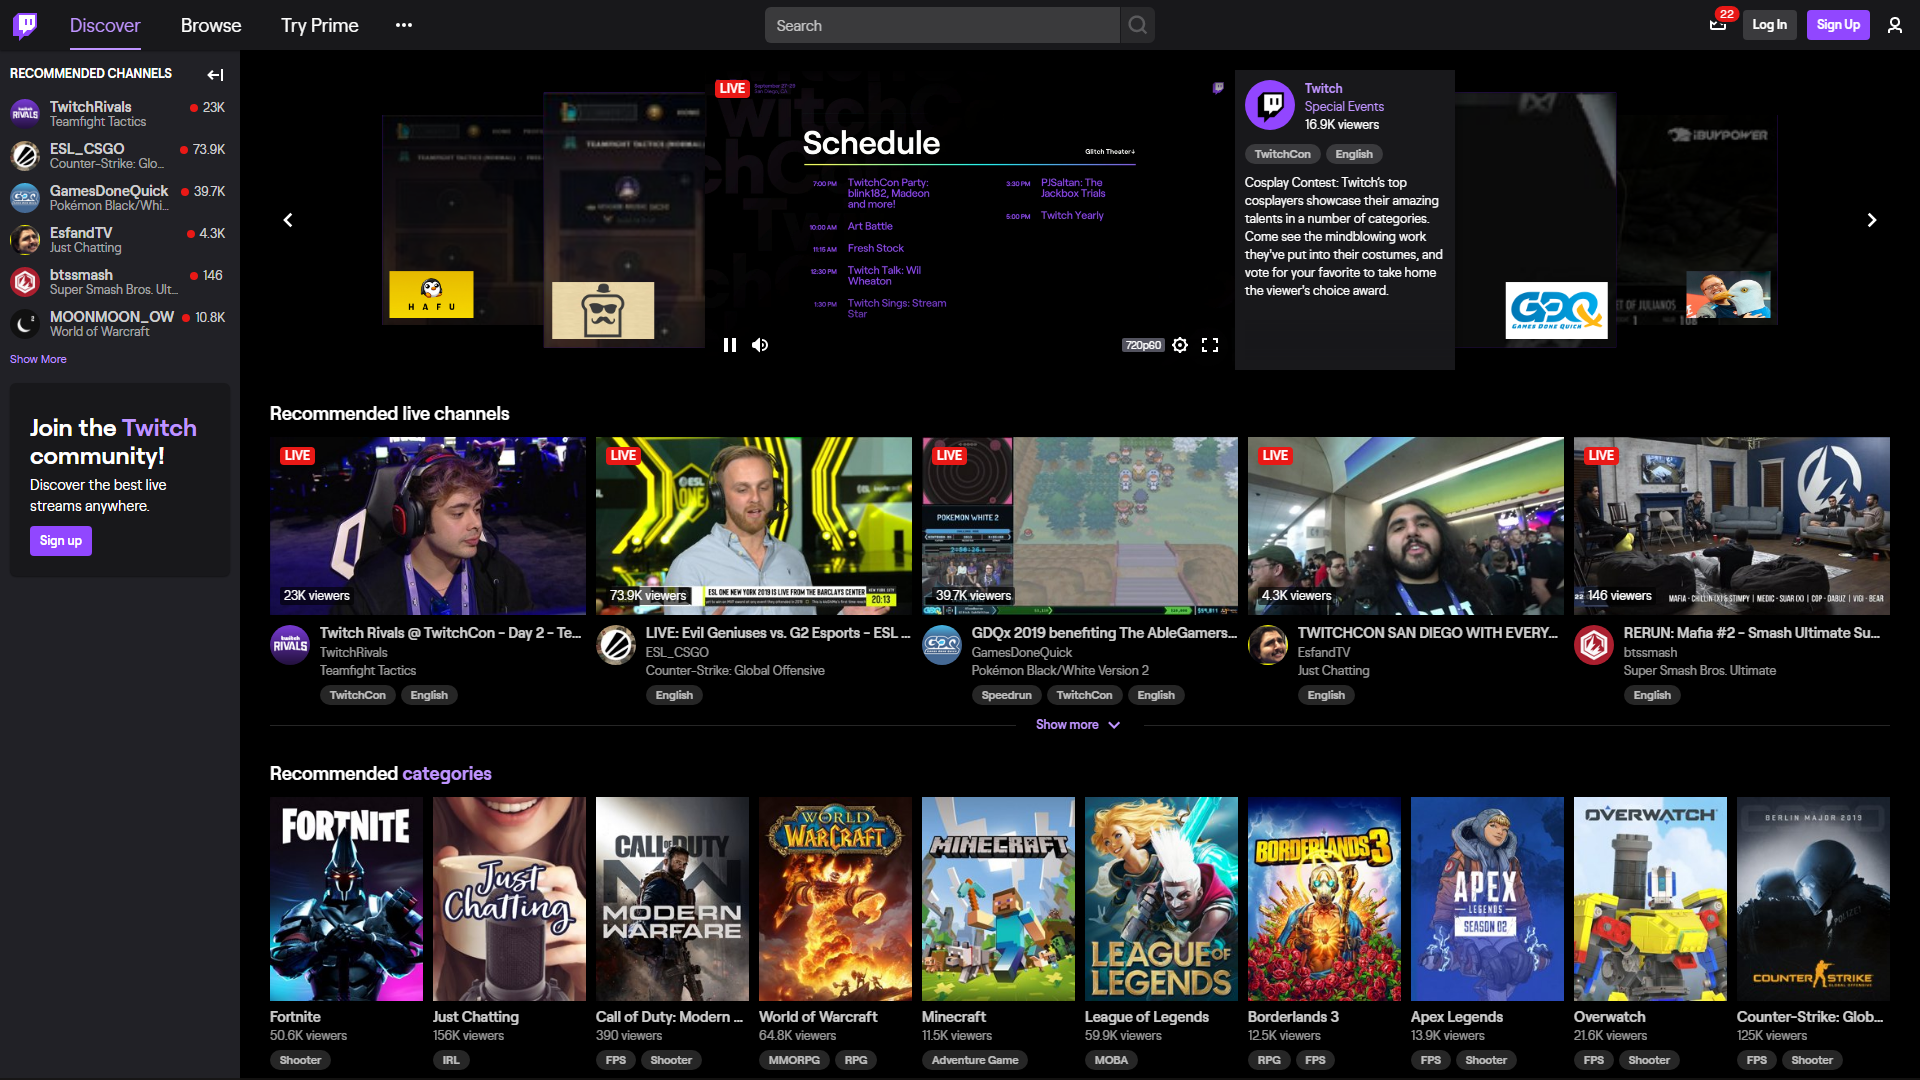Click the GamesDoneQuick channel avatar icon
Viewport: 1920px width, 1080px height.
tap(24, 198)
